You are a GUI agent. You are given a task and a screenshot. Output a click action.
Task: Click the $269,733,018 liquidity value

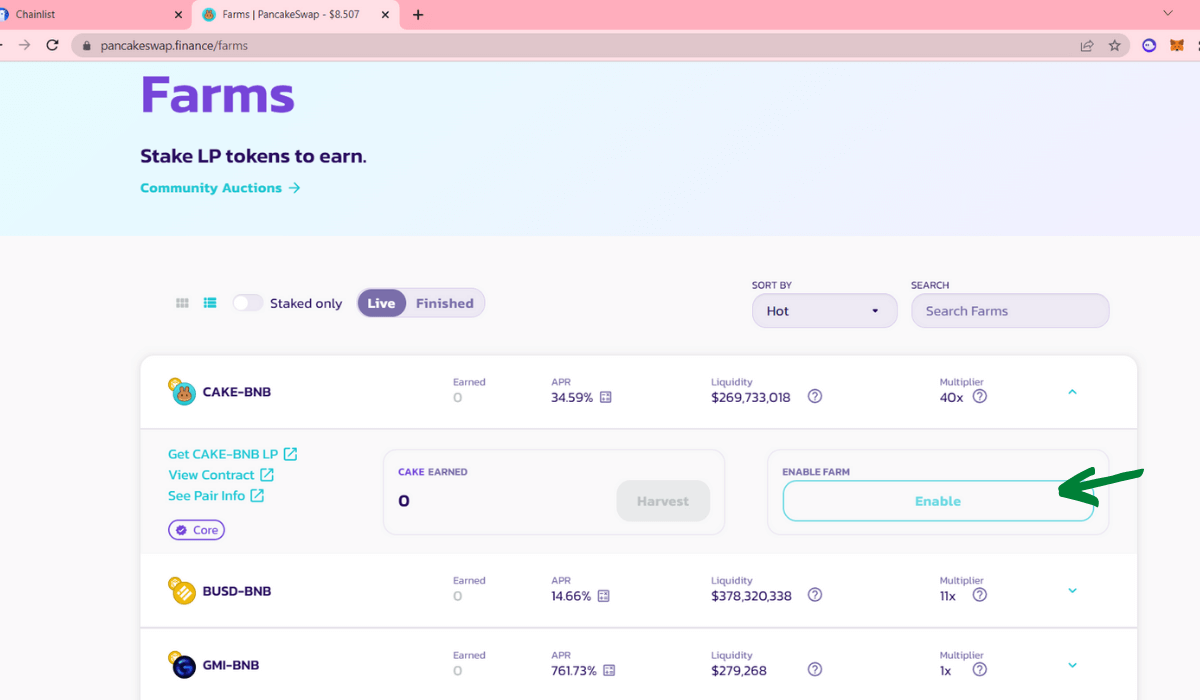tap(751, 397)
